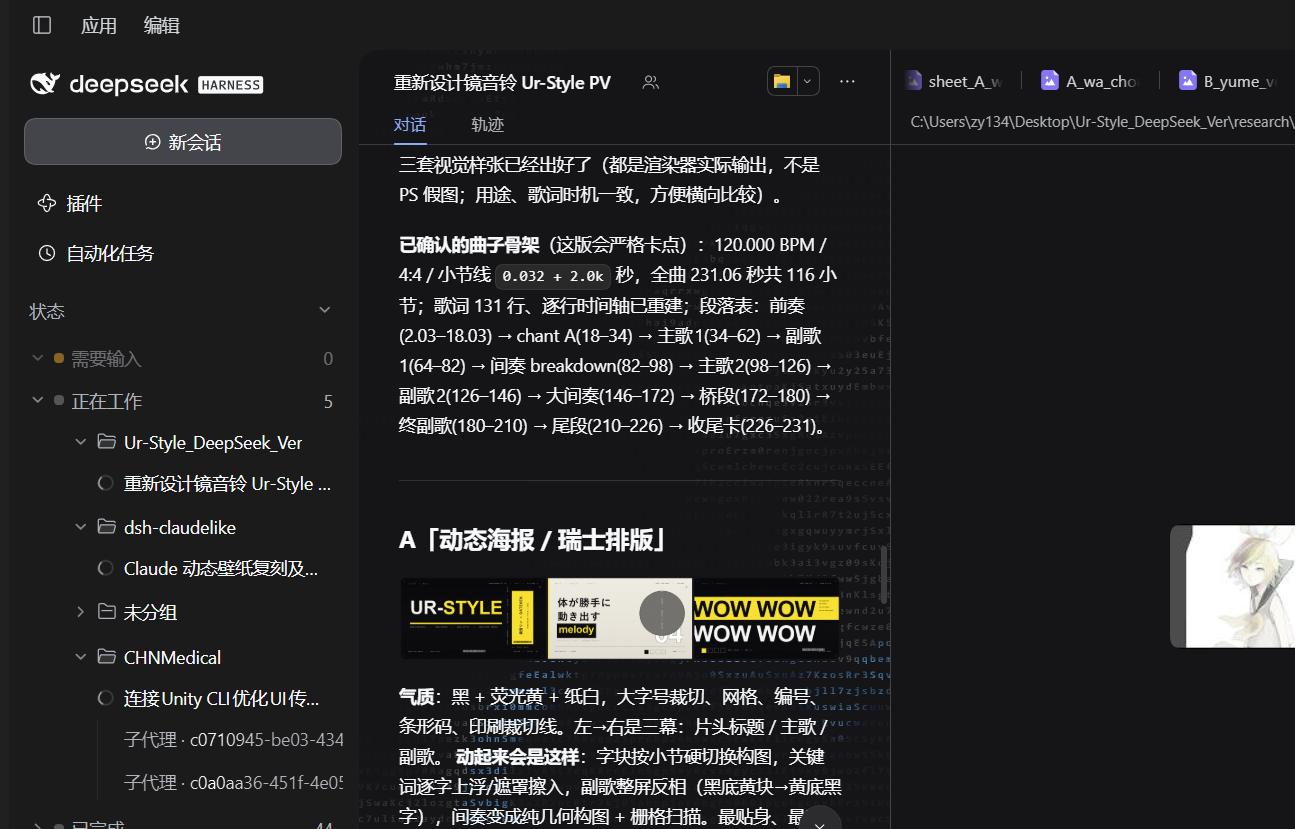Select 子代理 c0710945-be03 entry
Image resolution: width=1295 pixels, height=829 pixels.
click(x=233, y=740)
